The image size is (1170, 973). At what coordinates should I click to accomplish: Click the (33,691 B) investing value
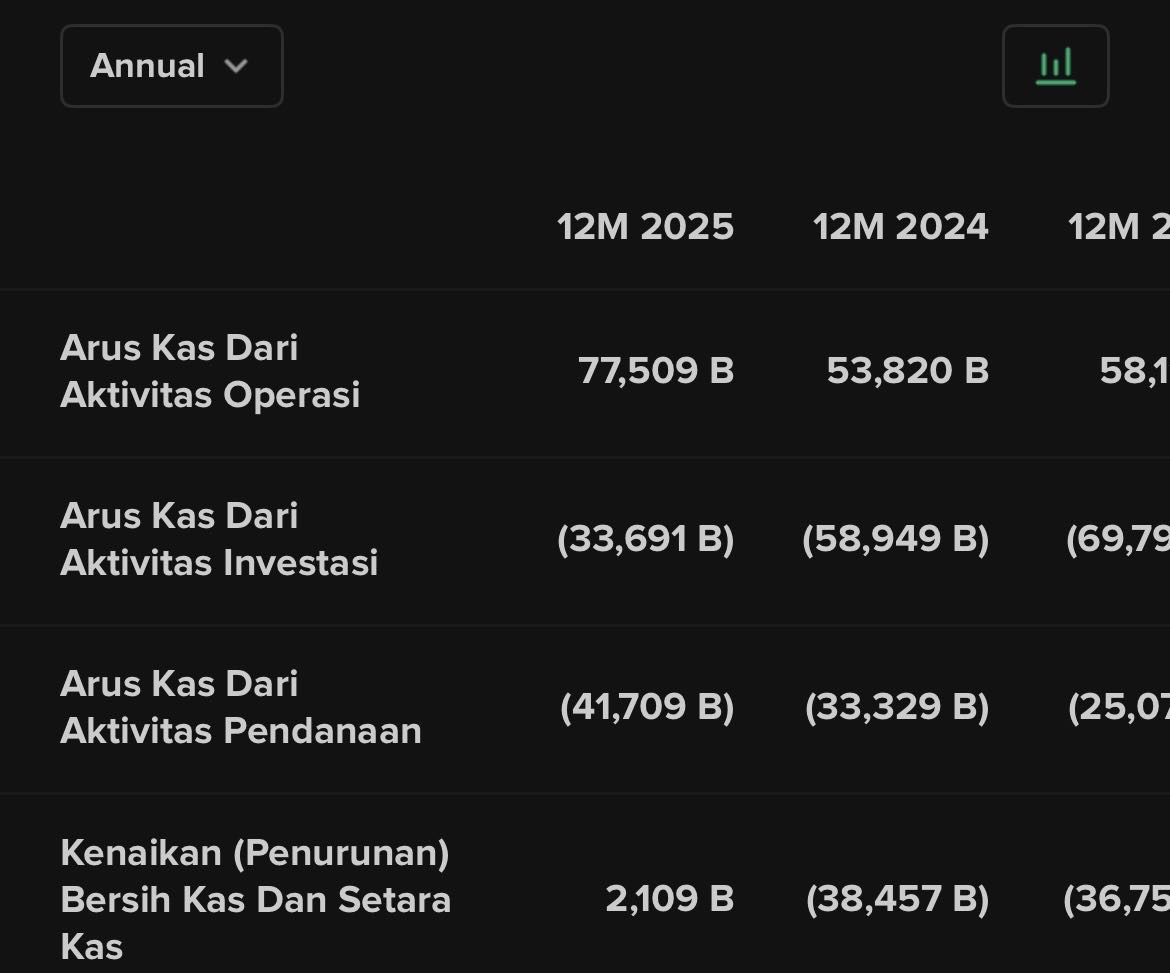[x=645, y=539]
